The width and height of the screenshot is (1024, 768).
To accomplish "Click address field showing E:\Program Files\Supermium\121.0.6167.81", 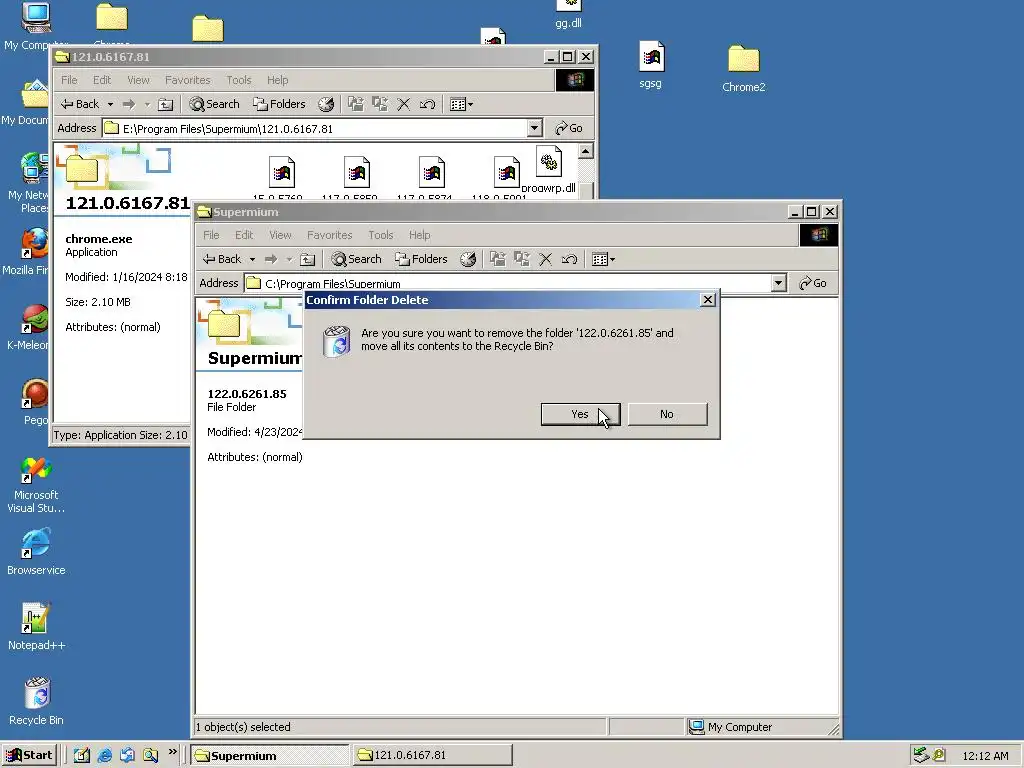I will pyautogui.click(x=315, y=129).
